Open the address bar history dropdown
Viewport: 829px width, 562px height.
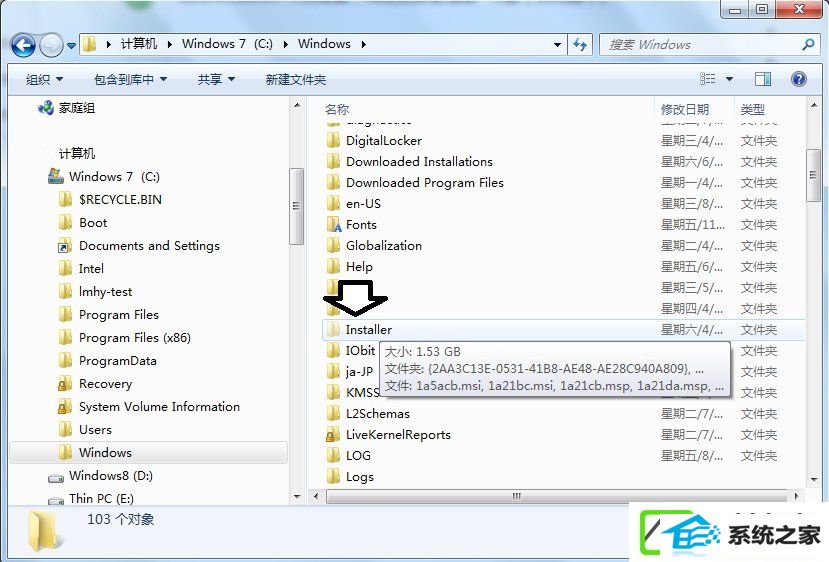[557, 45]
